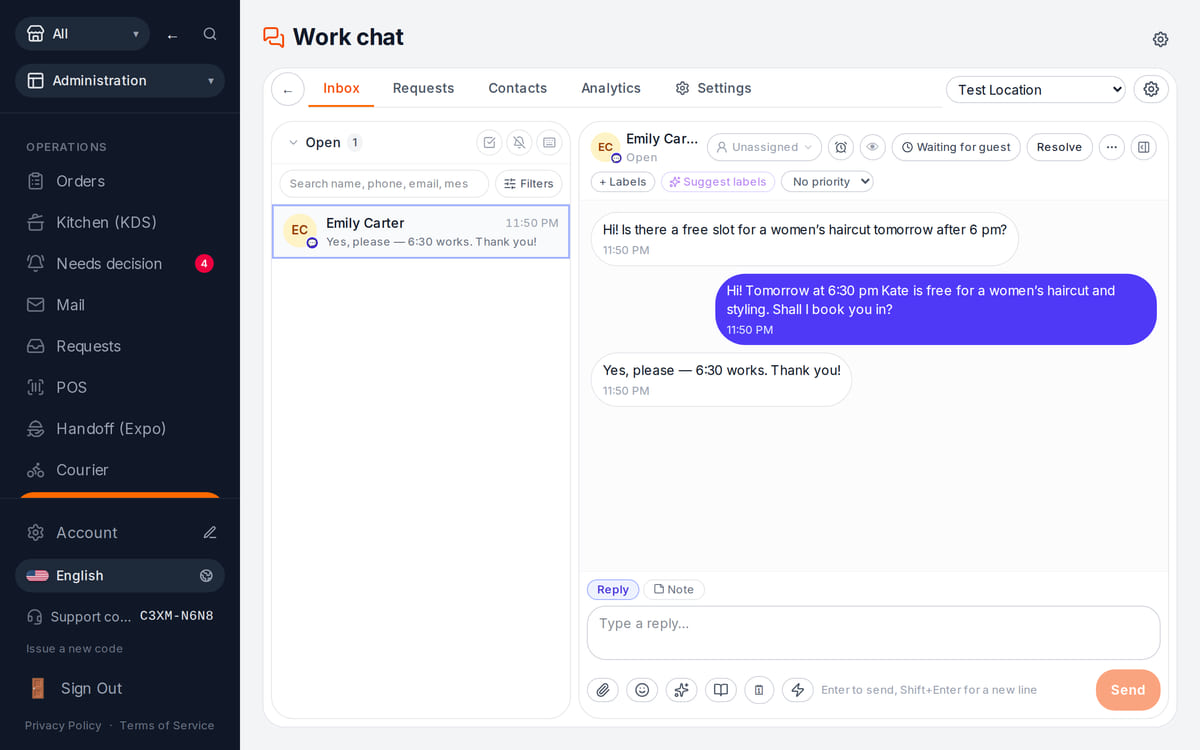Viewport: 1200px width, 750px height.
Task: Click the Type a reply text box
Action: (874, 633)
